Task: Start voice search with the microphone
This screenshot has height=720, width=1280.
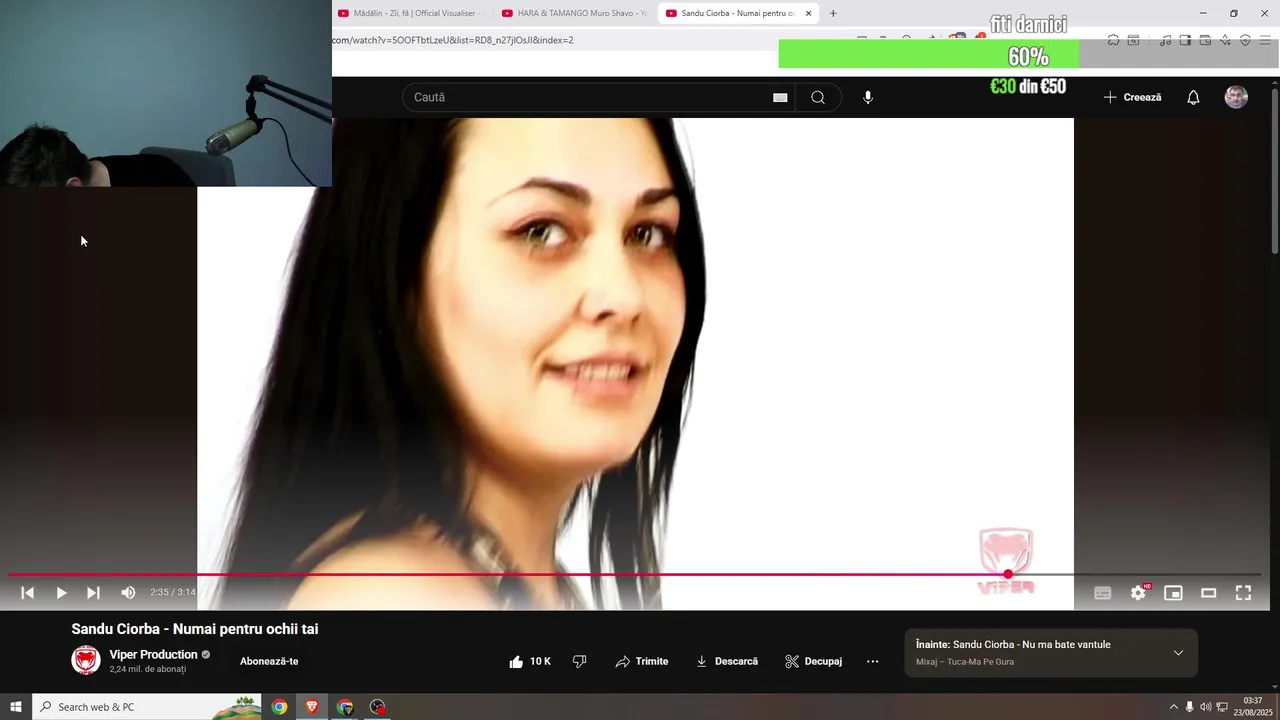Action: coord(868,97)
